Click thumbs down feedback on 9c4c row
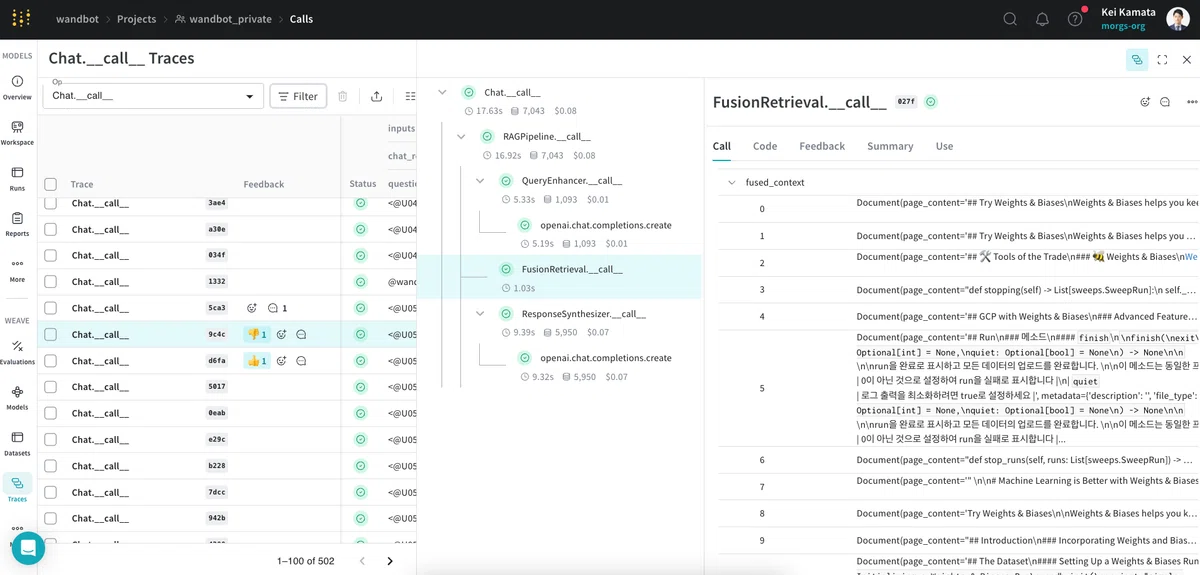 [257, 334]
